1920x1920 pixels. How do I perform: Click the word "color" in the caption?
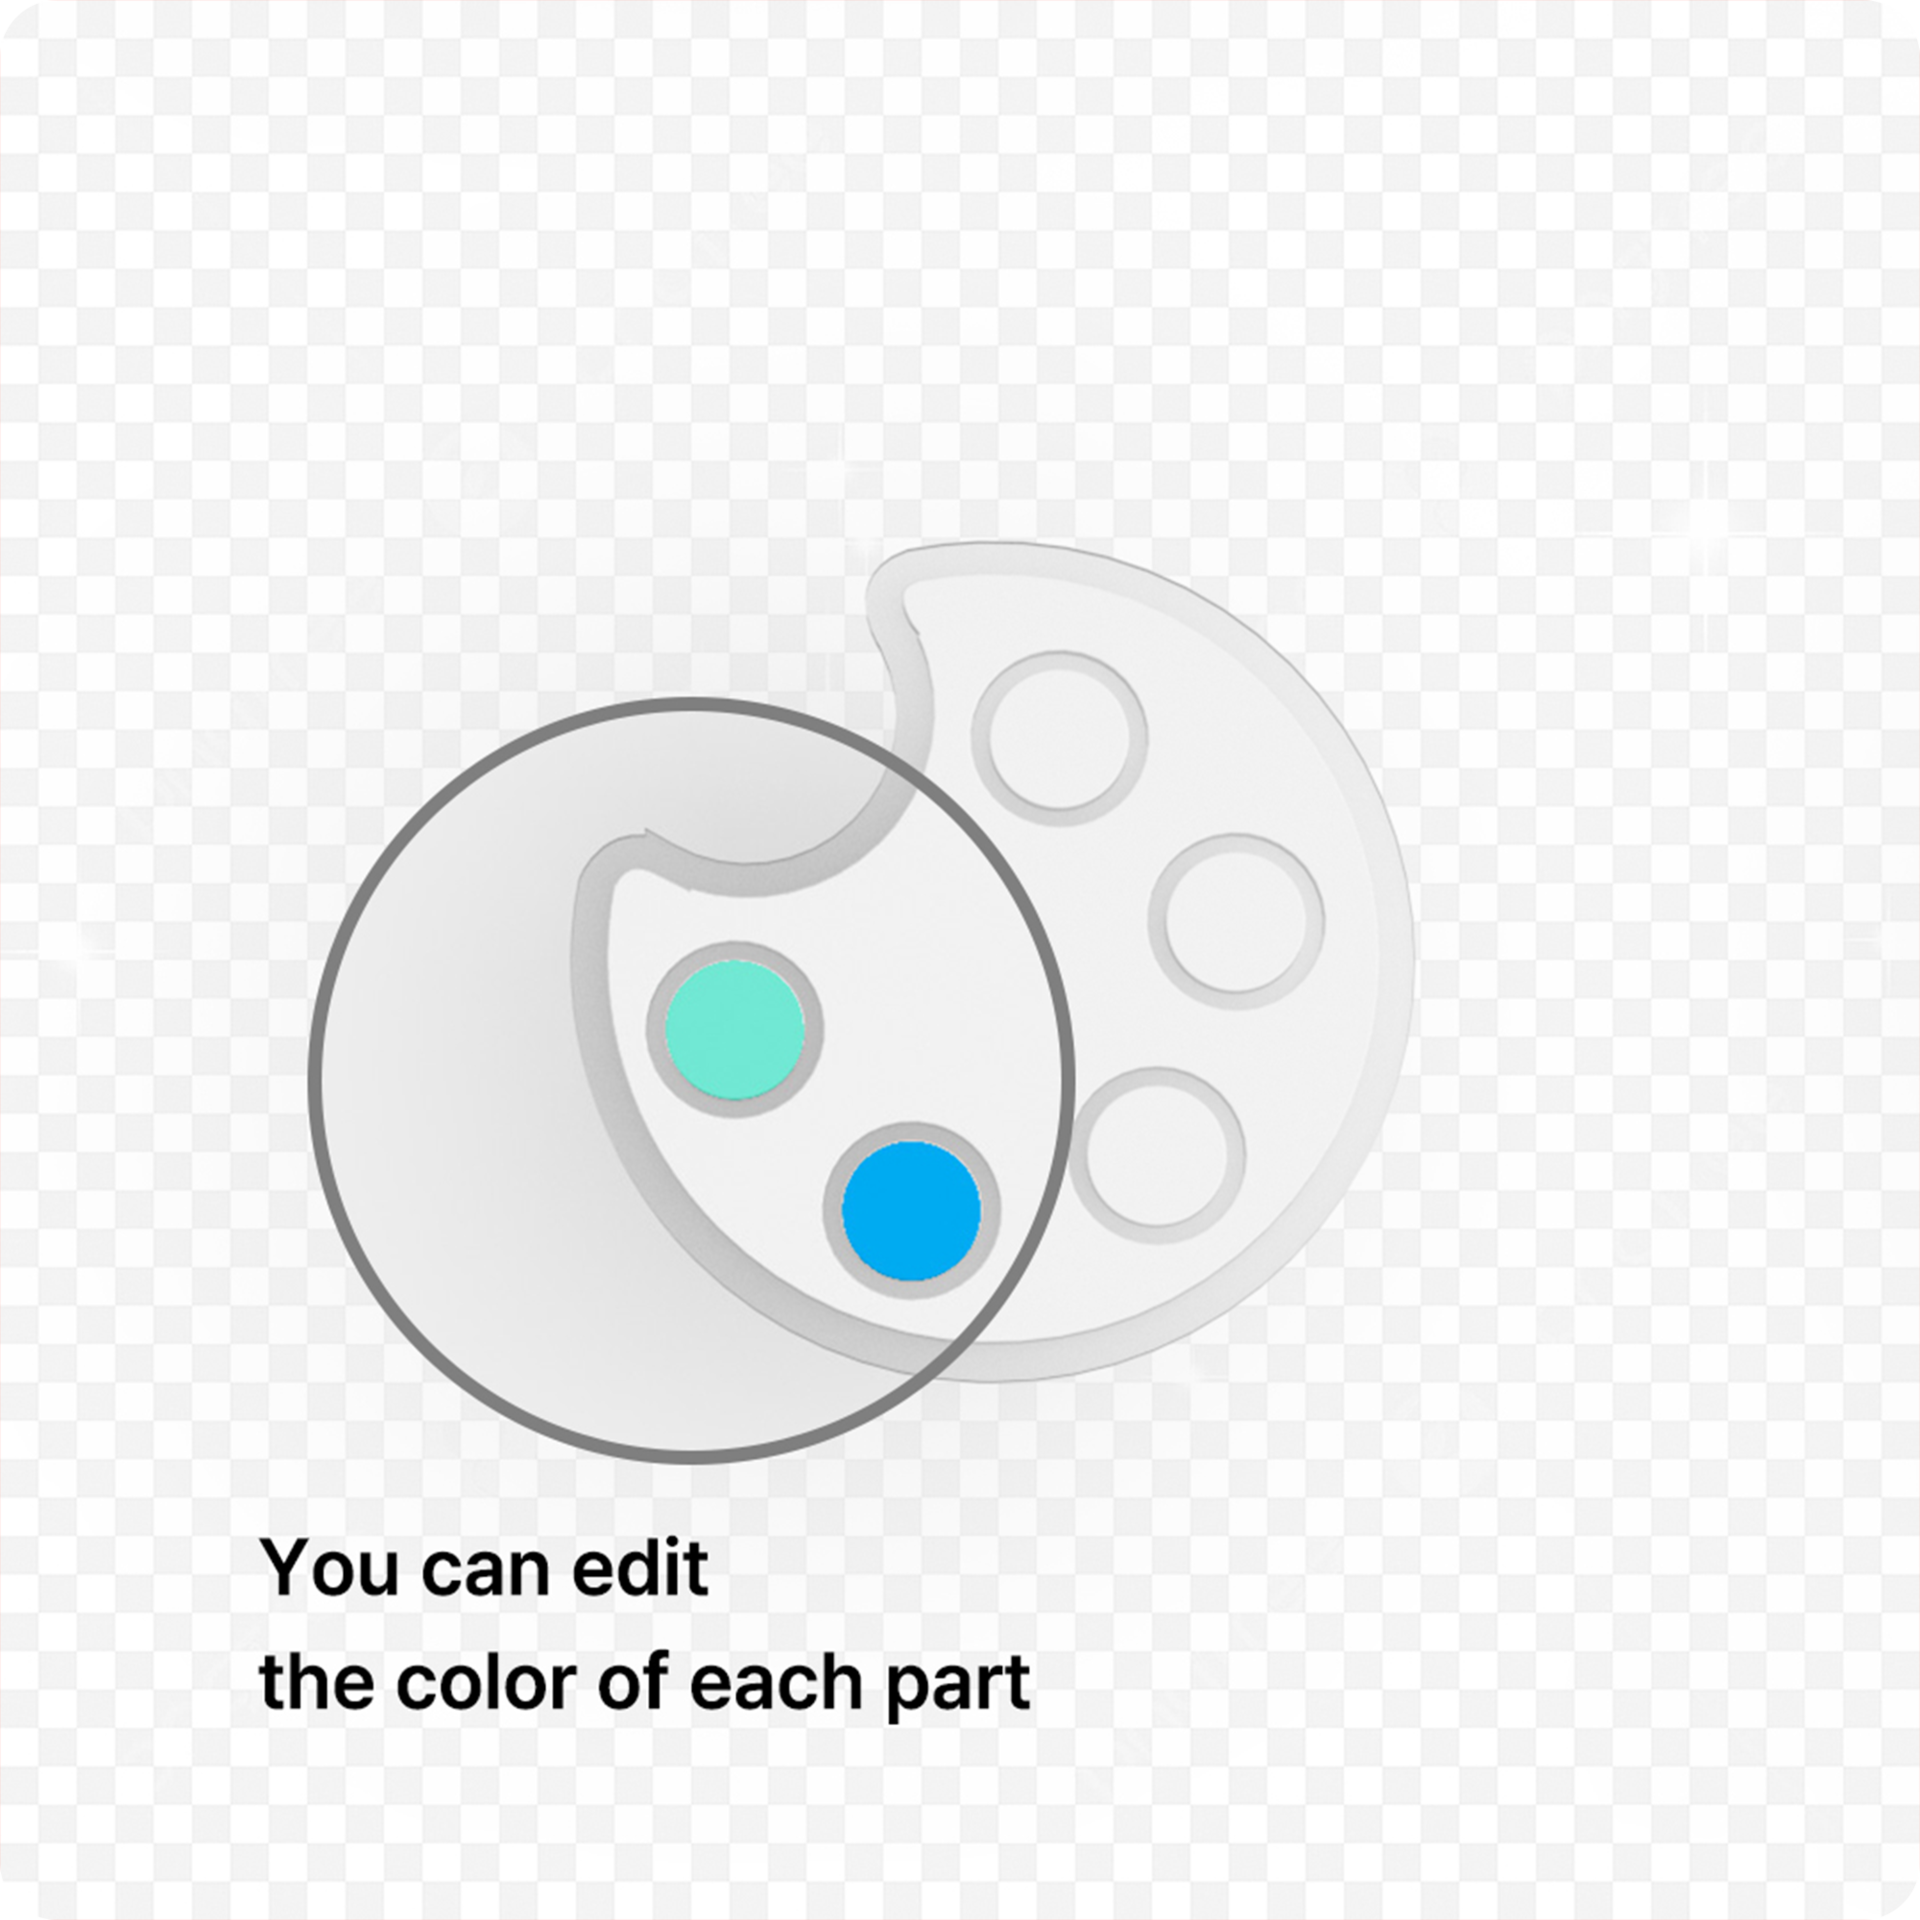[x=487, y=1682]
